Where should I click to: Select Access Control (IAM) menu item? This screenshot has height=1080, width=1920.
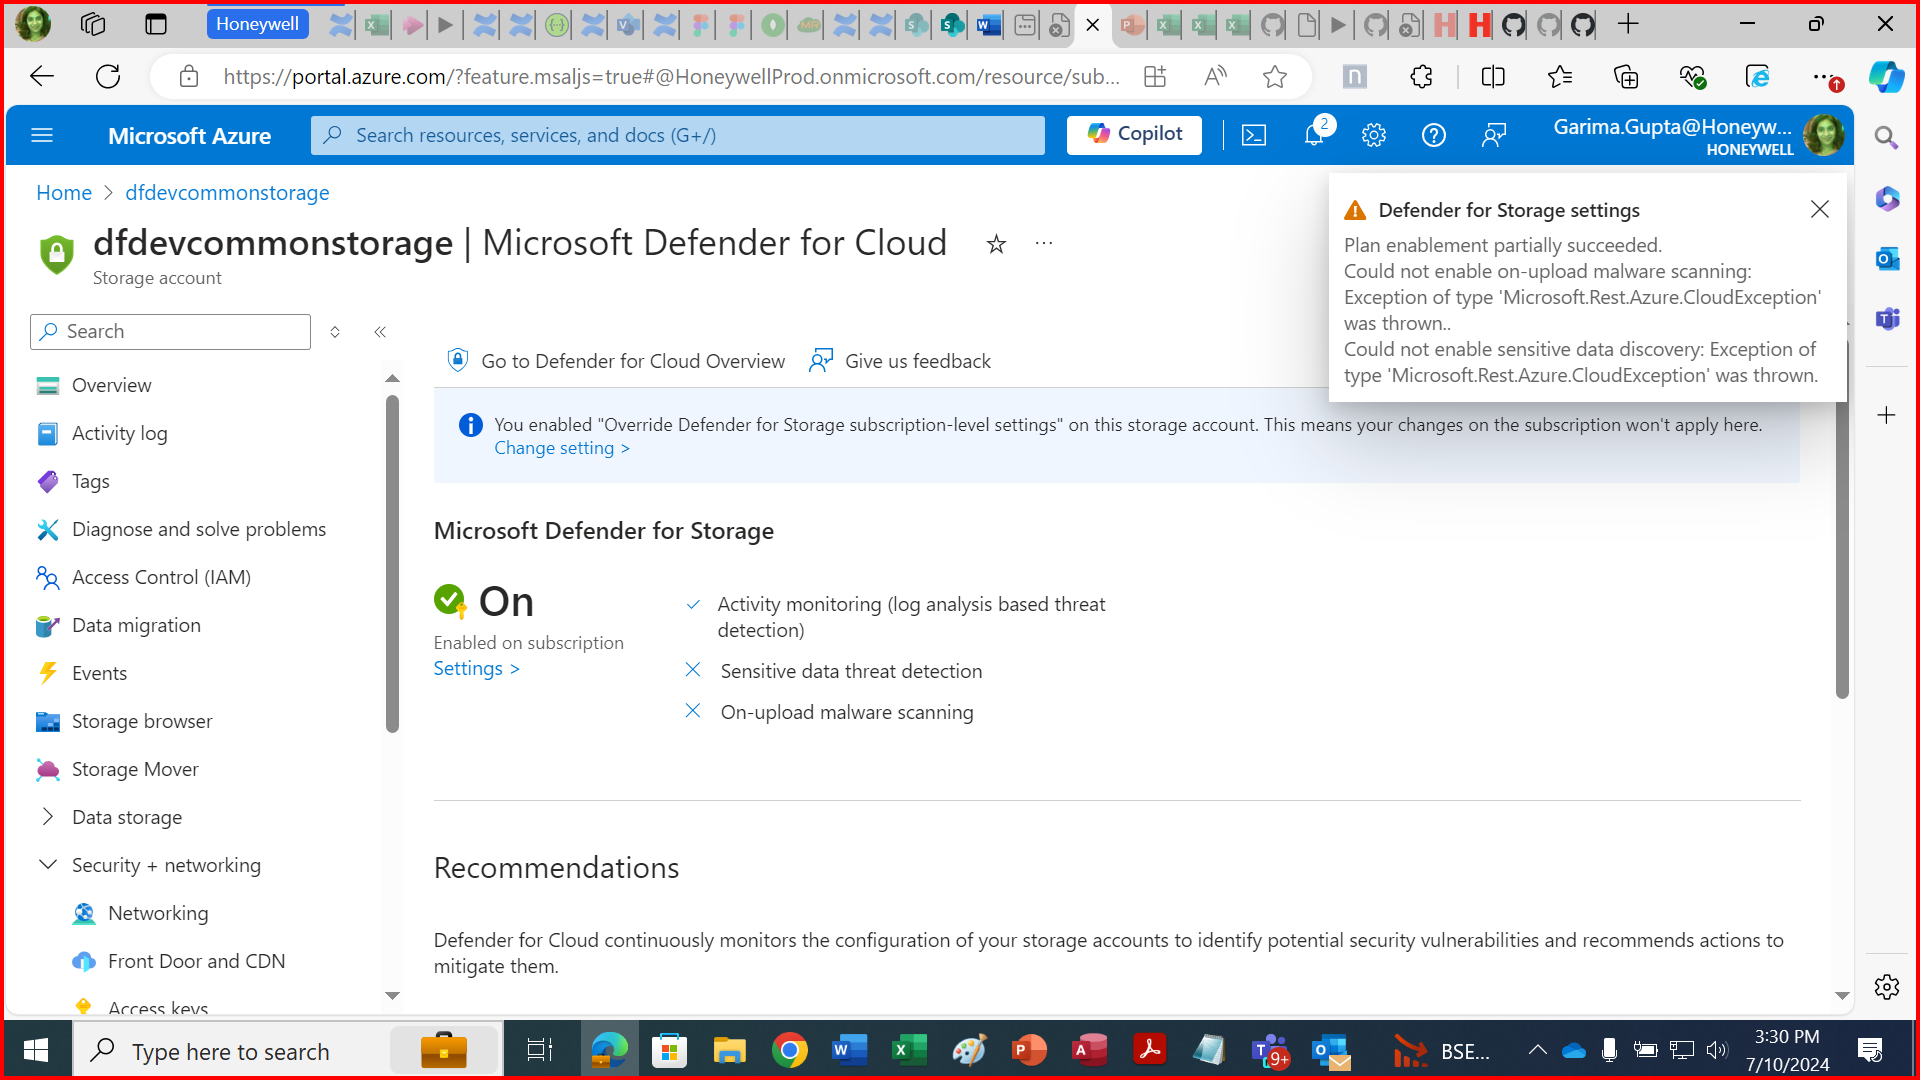click(x=161, y=577)
